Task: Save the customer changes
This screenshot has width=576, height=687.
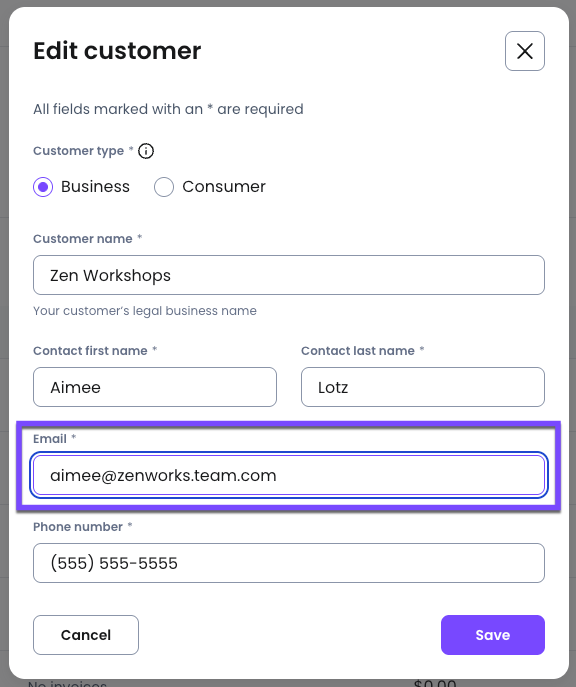Action: point(493,635)
